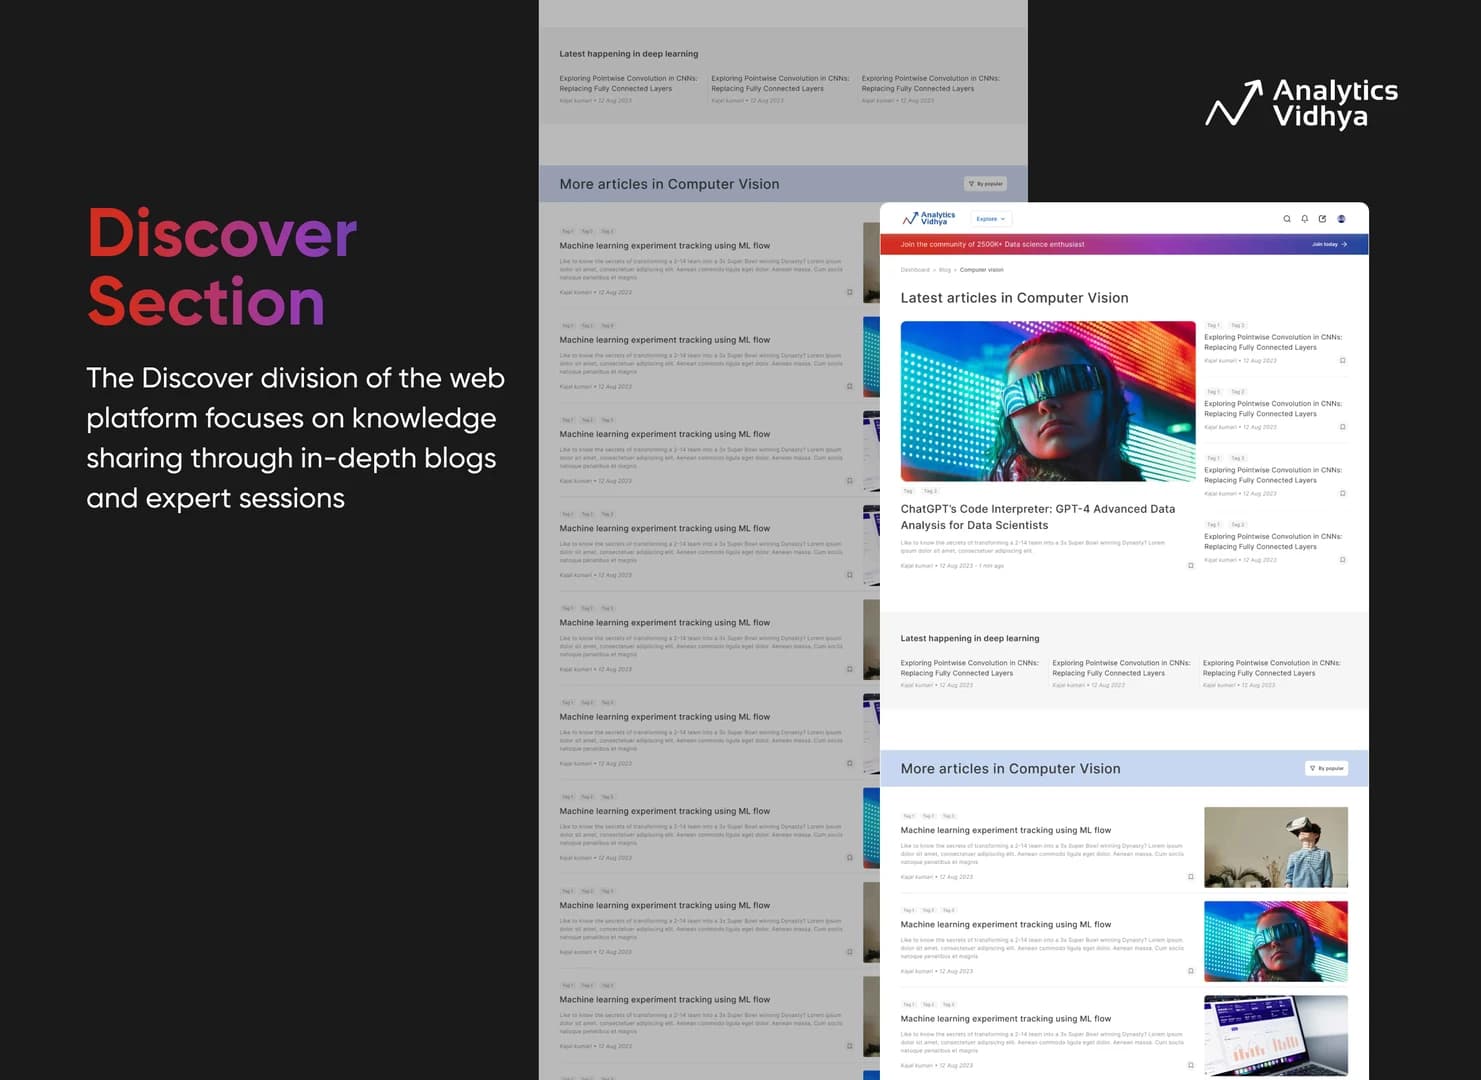1481x1080 pixels.
Task: Bookmark topmost Machine learning article in background window
Action: [850, 293]
